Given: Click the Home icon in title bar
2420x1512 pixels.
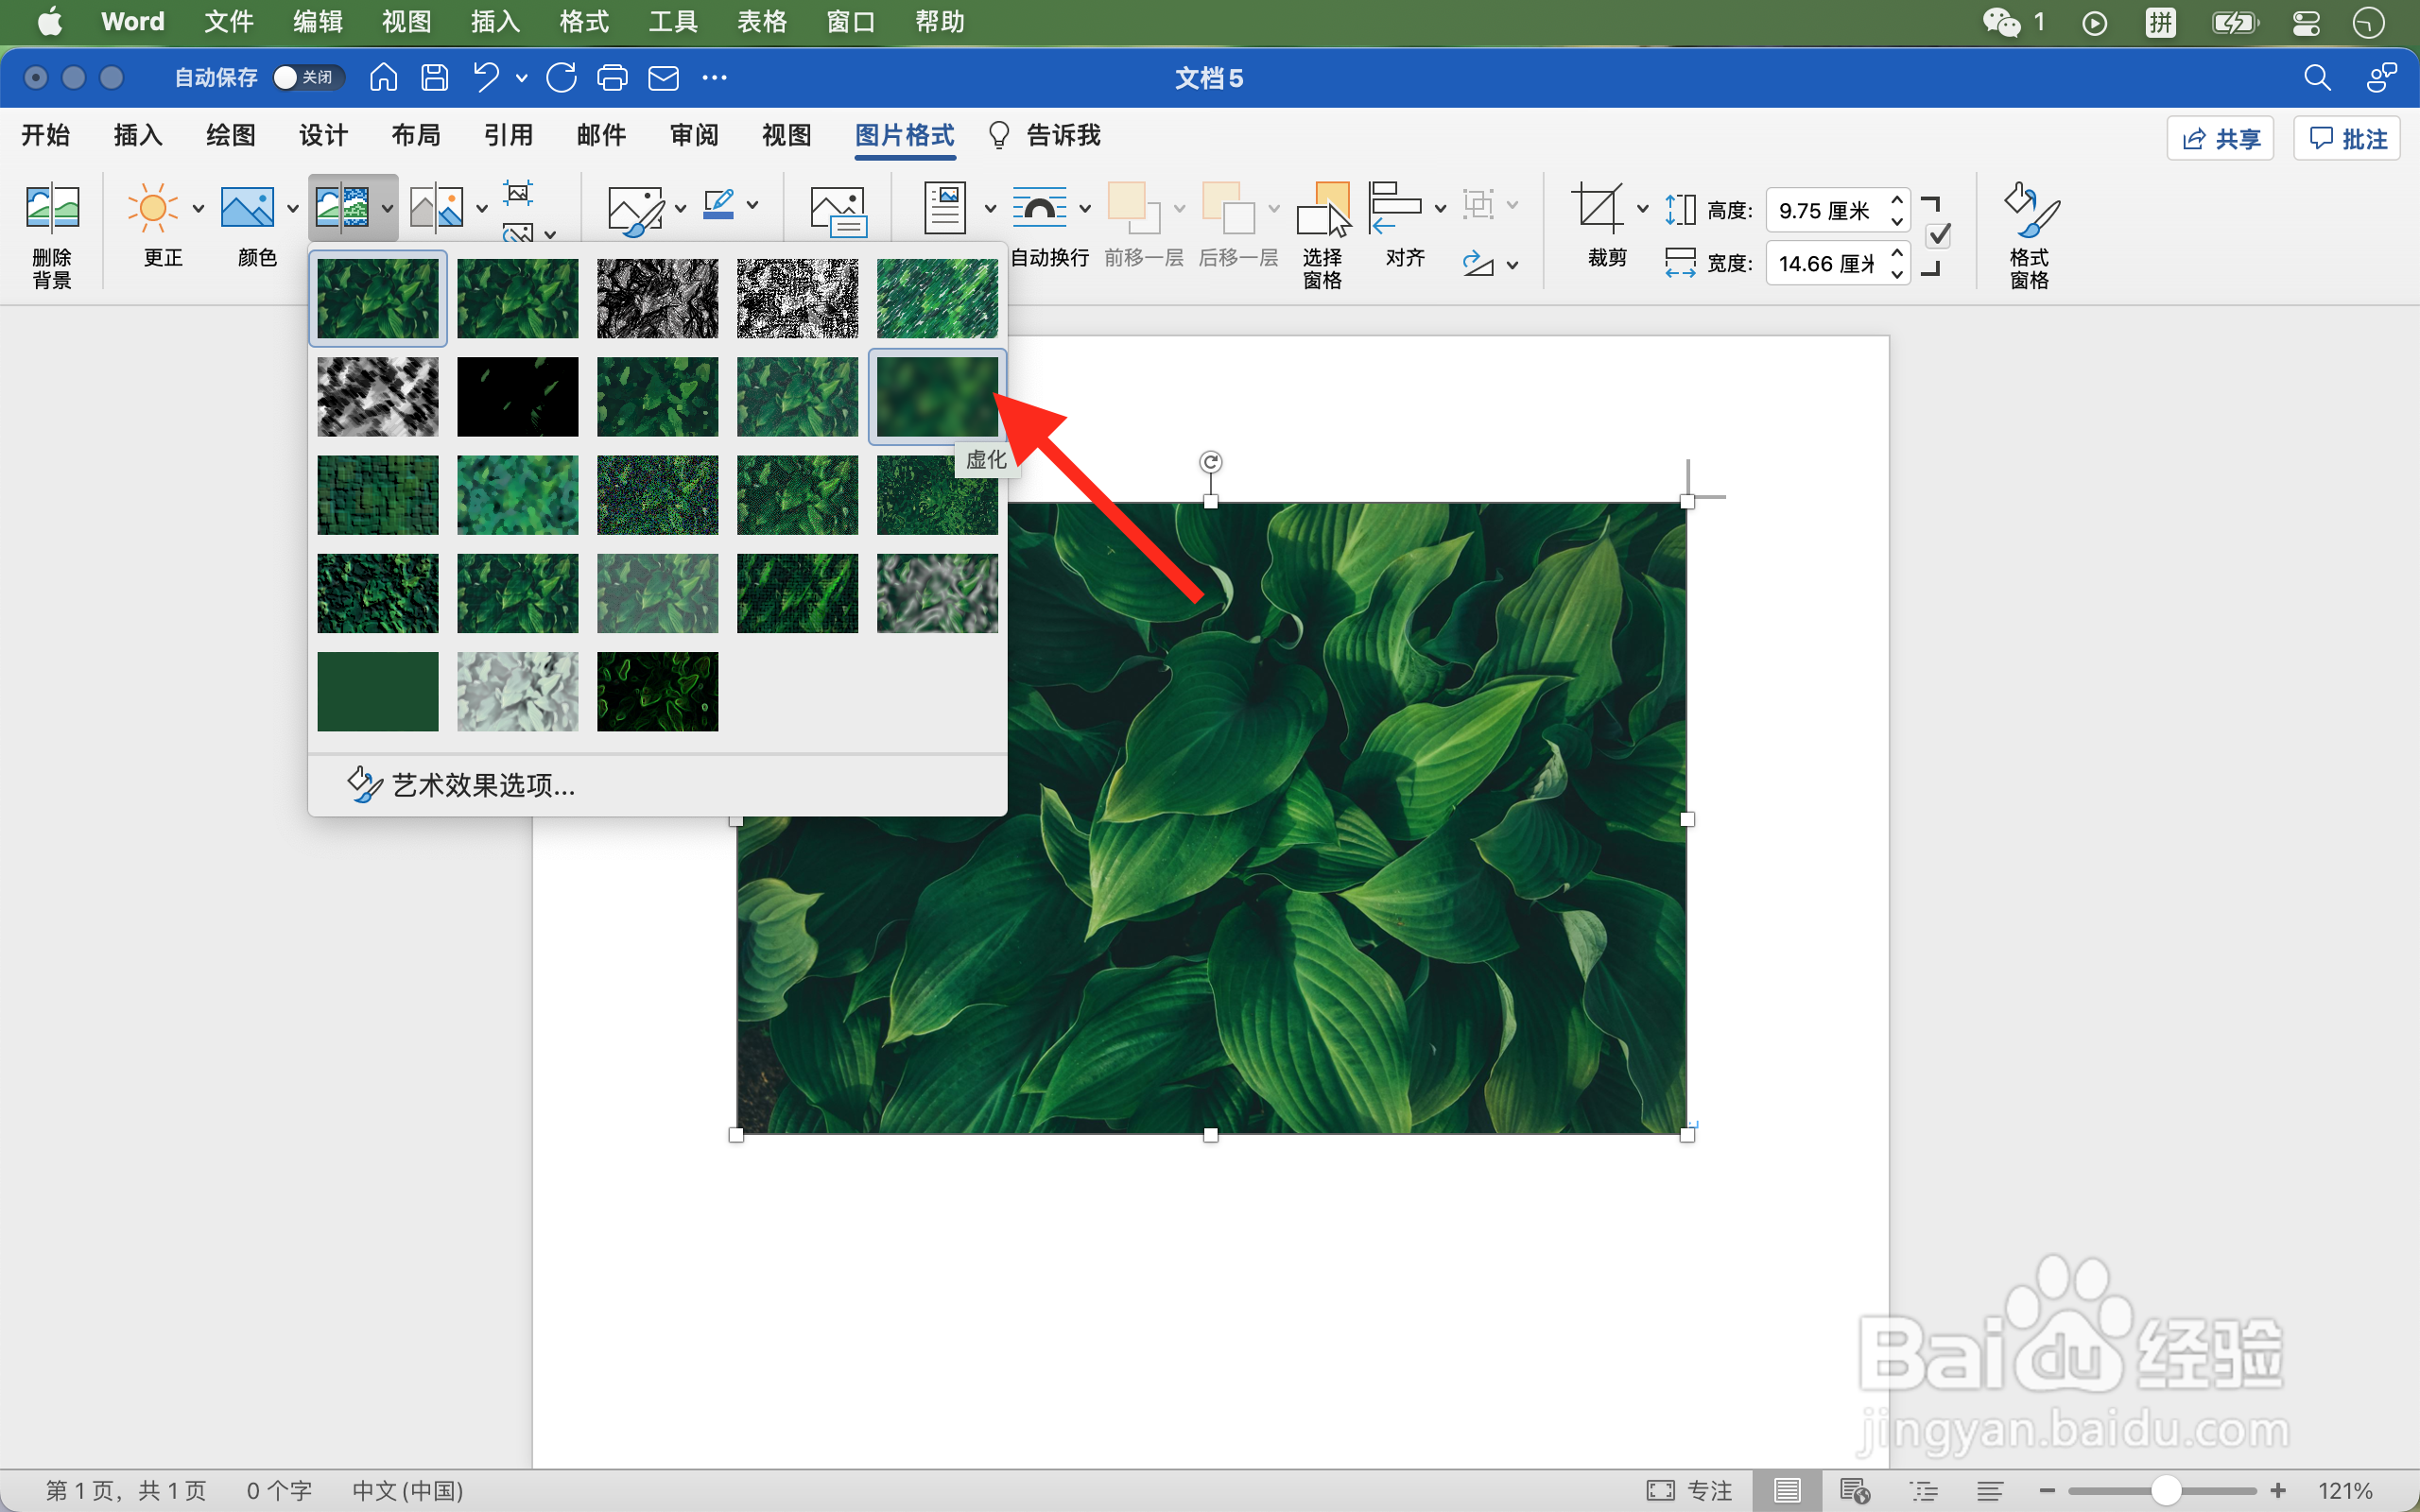Looking at the screenshot, I should click(x=384, y=77).
